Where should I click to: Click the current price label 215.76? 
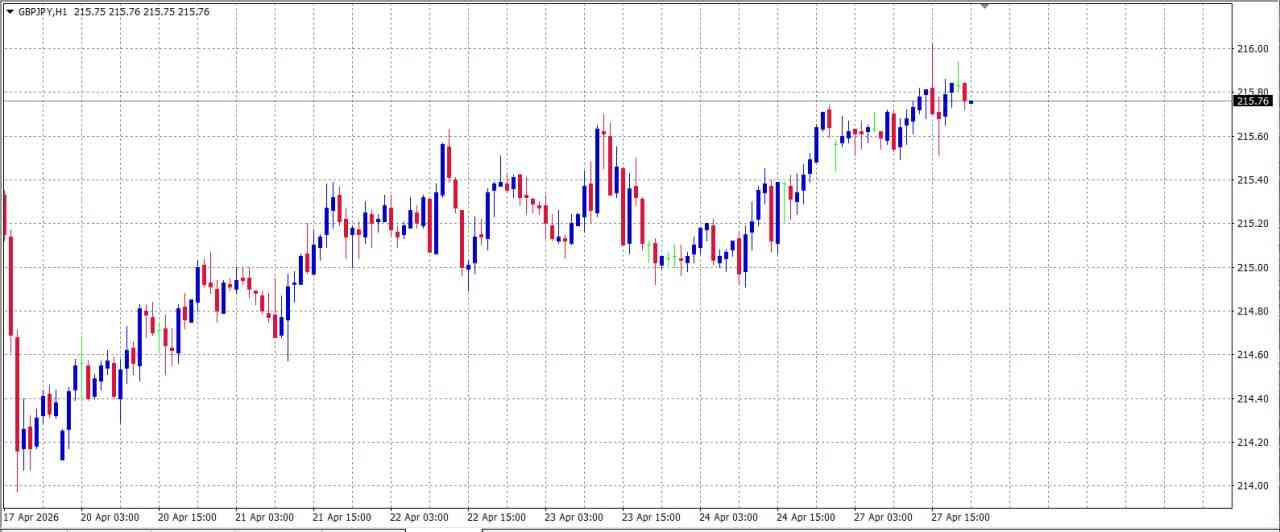coord(1253,101)
